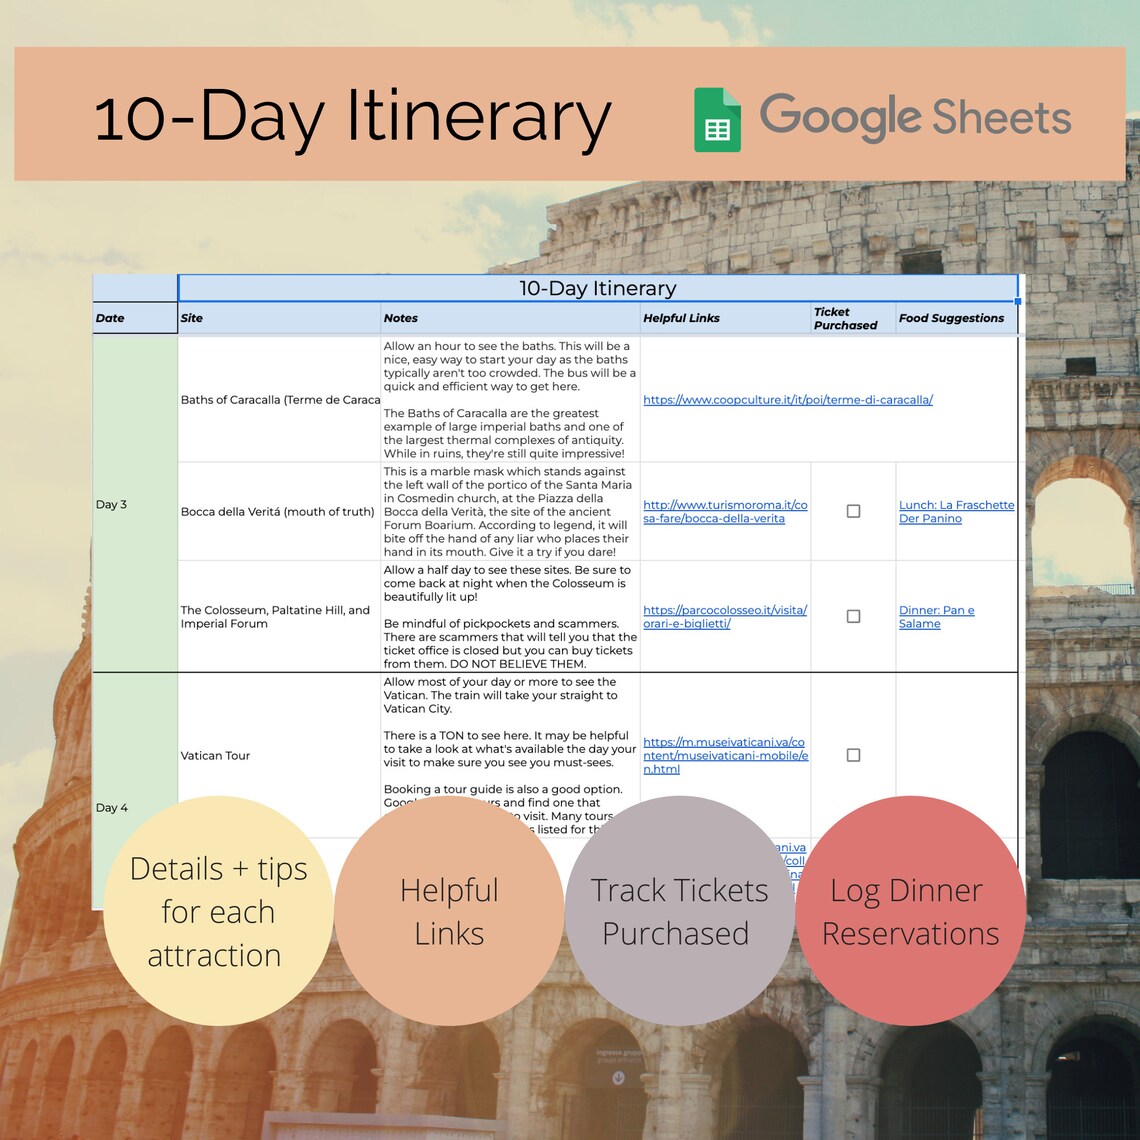
Task: Tick the ticket checkbox for Bocca della Verità
Action: [x=854, y=511]
